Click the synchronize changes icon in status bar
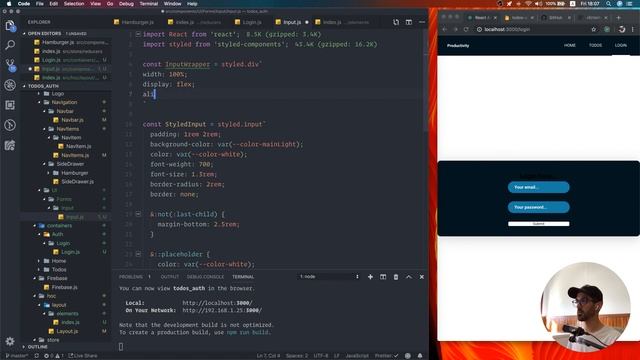The image size is (640, 360). click(36, 356)
